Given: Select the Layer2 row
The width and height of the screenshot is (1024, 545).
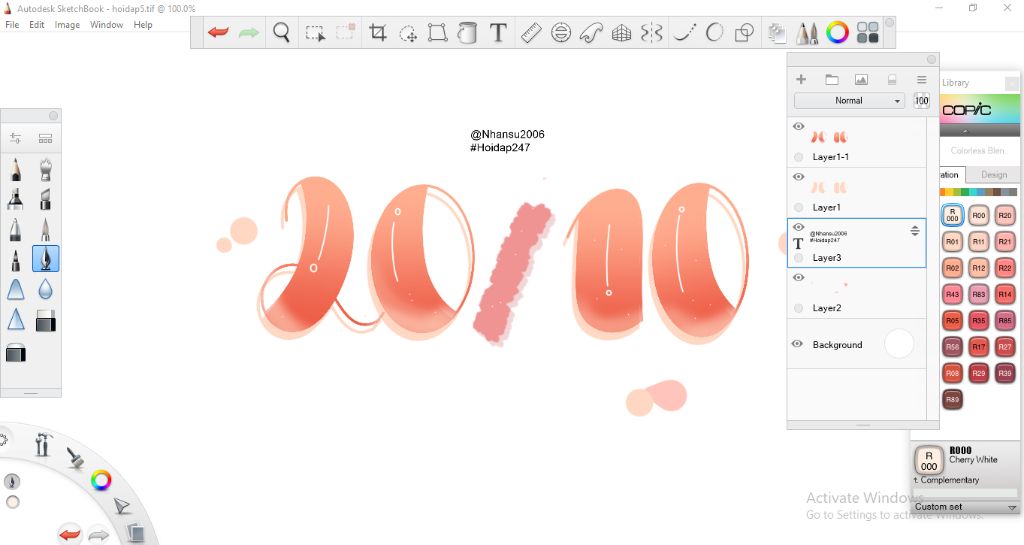Looking at the screenshot, I should pos(857,294).
